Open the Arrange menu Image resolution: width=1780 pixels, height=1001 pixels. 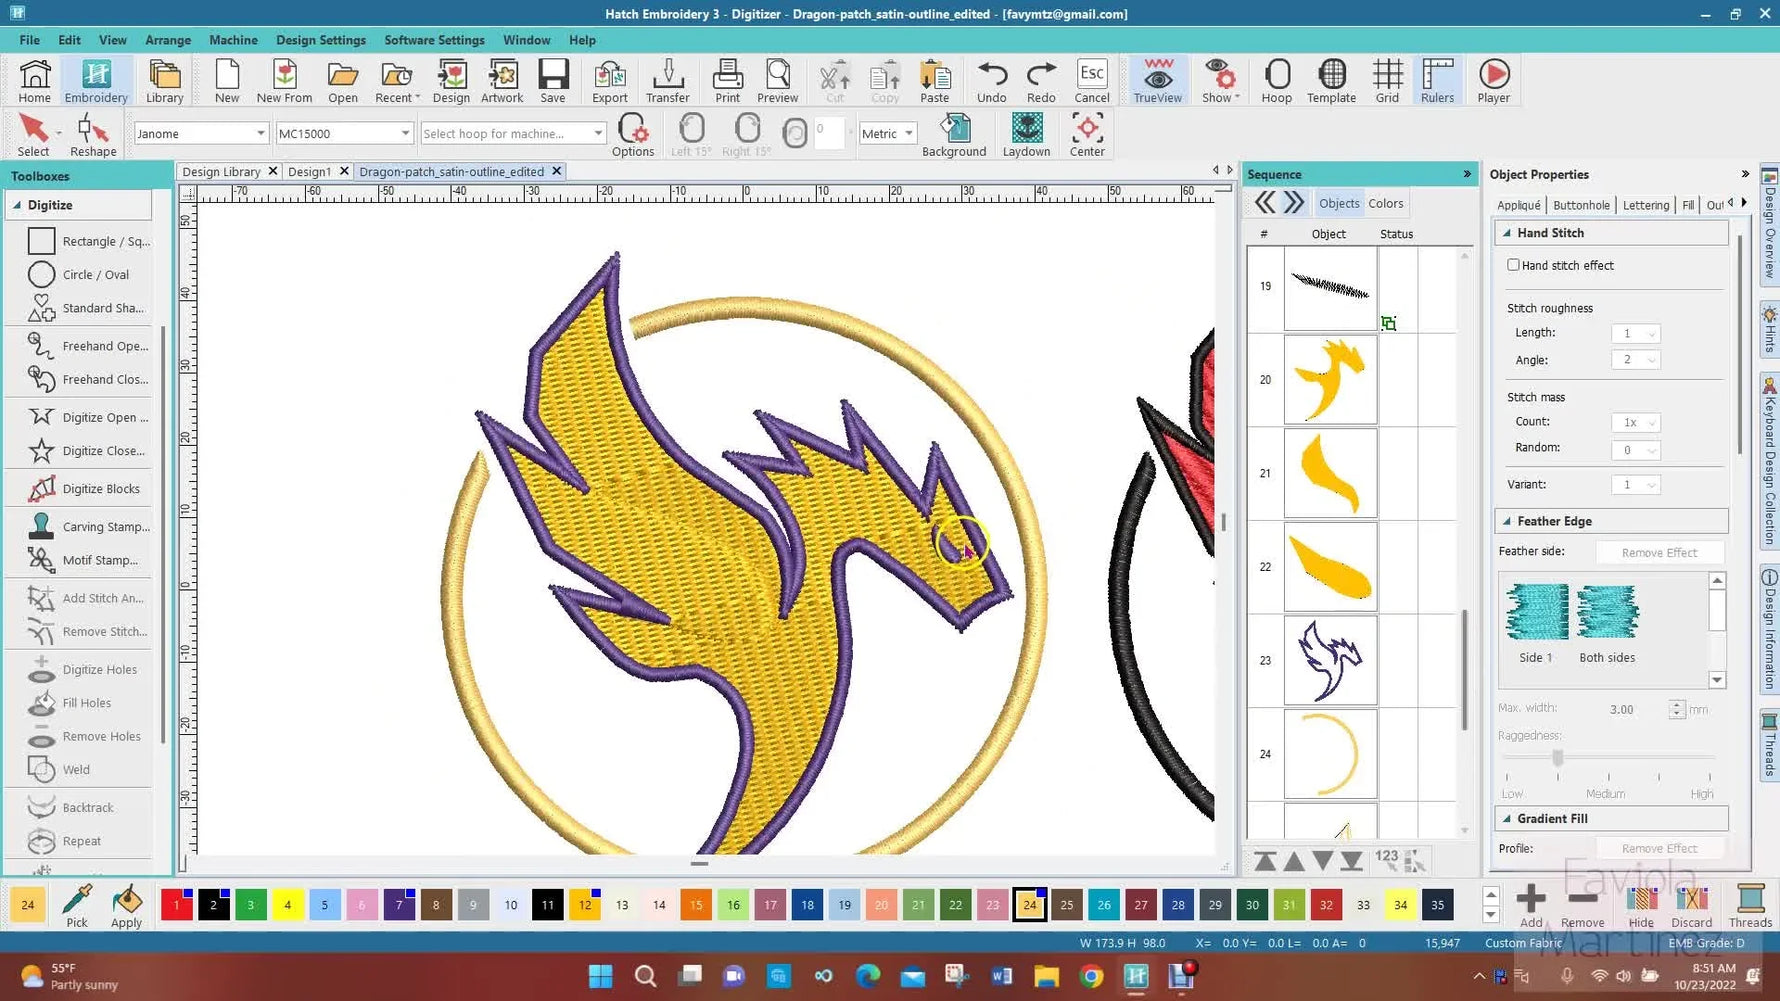pyautogui.click(x=167, y=40)
